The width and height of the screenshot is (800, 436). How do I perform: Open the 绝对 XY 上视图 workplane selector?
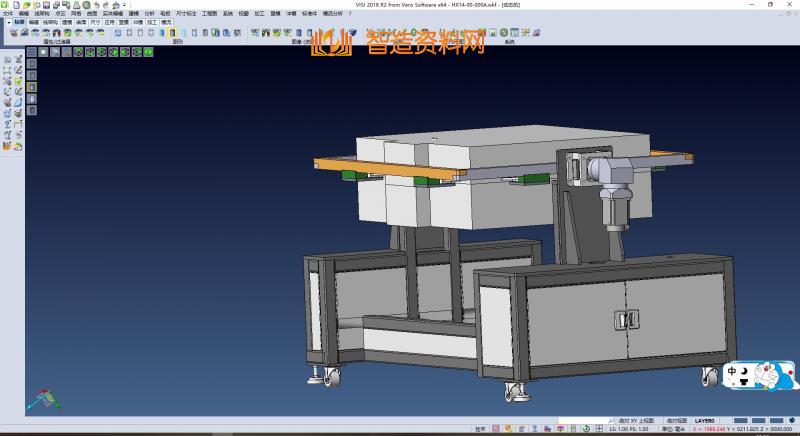click(636, 420)
